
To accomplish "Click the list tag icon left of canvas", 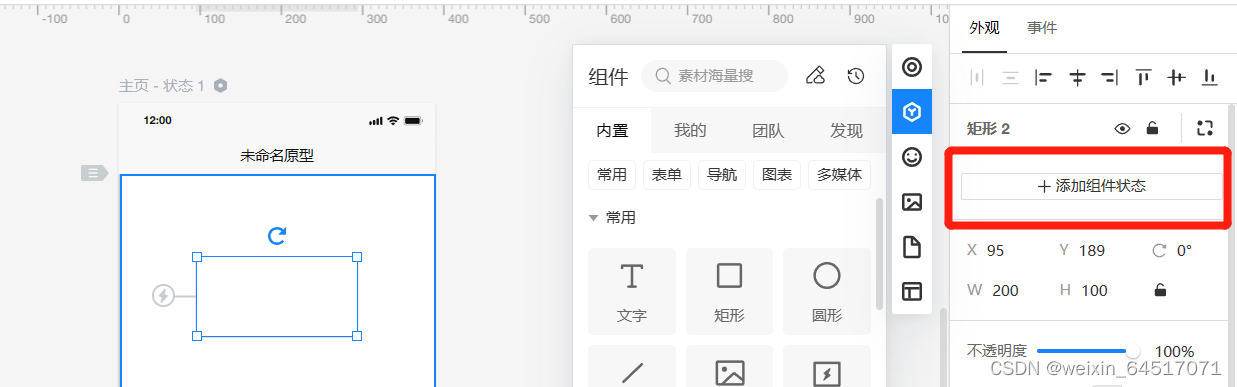I will pyautogui.click(x=94, y=173).
